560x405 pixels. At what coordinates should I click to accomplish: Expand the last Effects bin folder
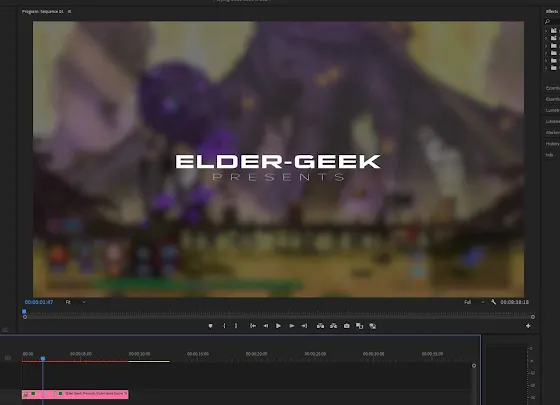(546, 68)
